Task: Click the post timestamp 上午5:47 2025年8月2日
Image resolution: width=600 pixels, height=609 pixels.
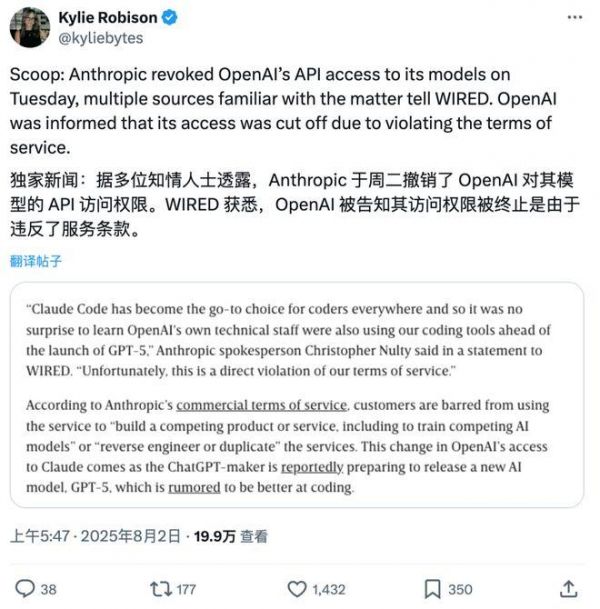Action: (x=95, y=536)
